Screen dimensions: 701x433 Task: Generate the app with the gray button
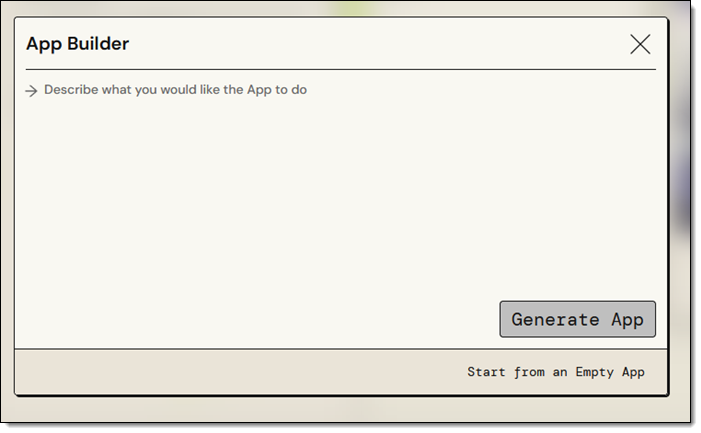[578, 319]
